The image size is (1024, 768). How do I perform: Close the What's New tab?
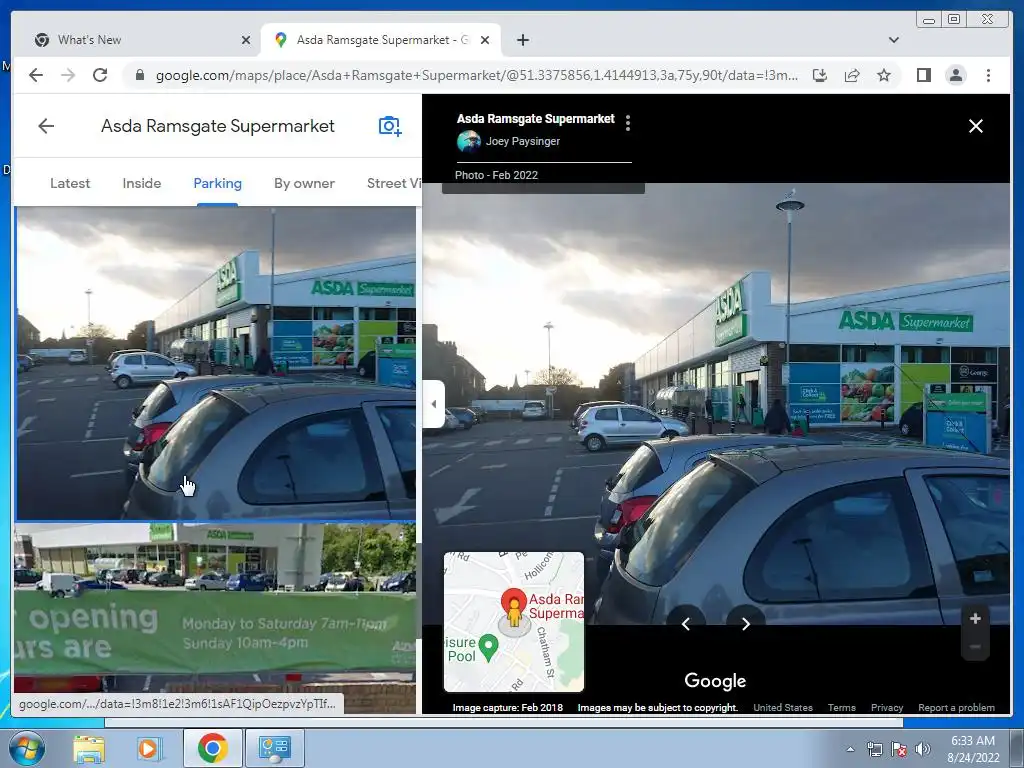coord(246,40)
